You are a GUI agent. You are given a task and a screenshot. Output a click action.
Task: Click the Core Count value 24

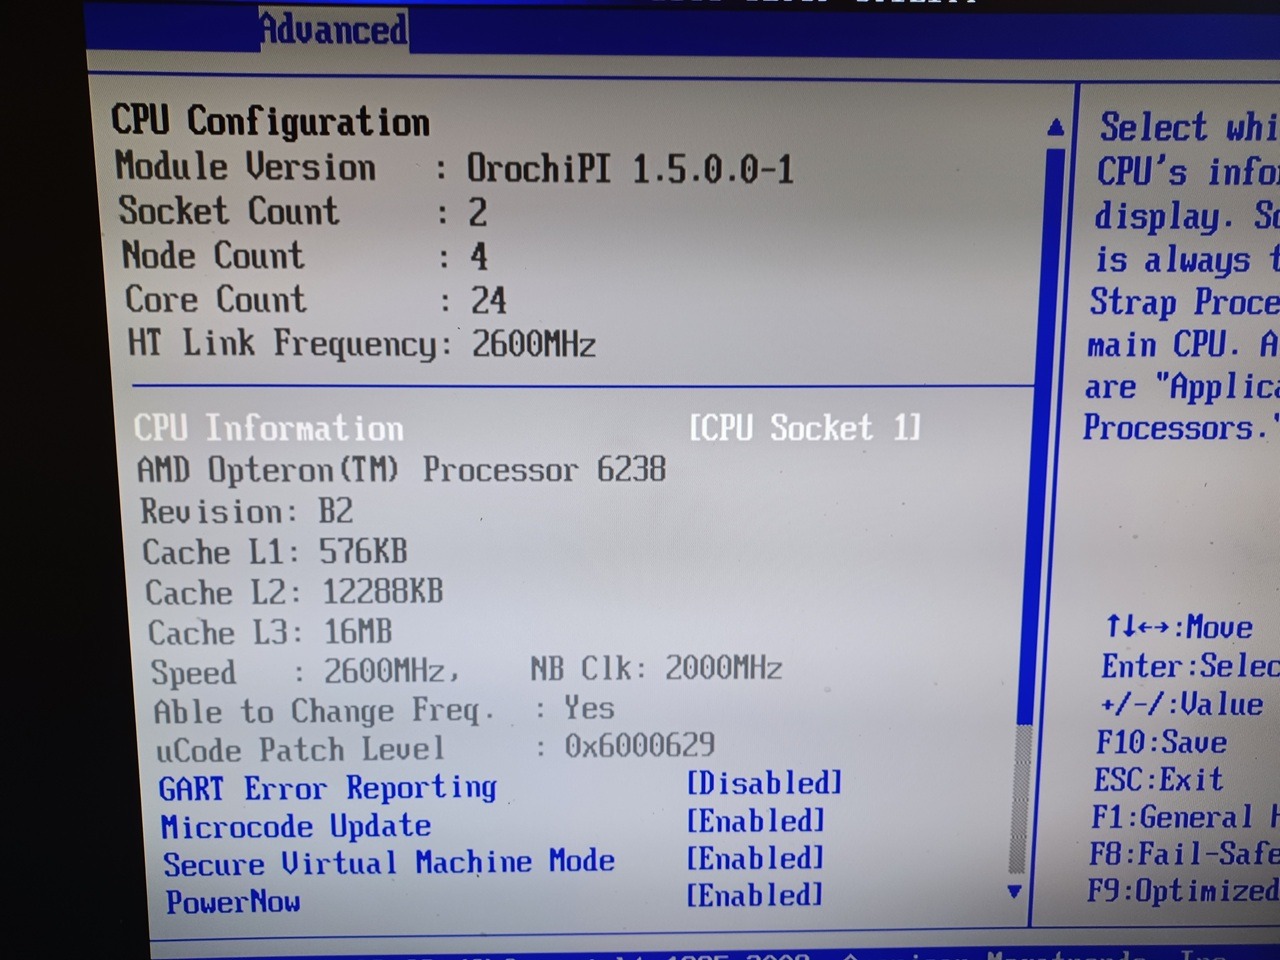click(x=489, y=300)
